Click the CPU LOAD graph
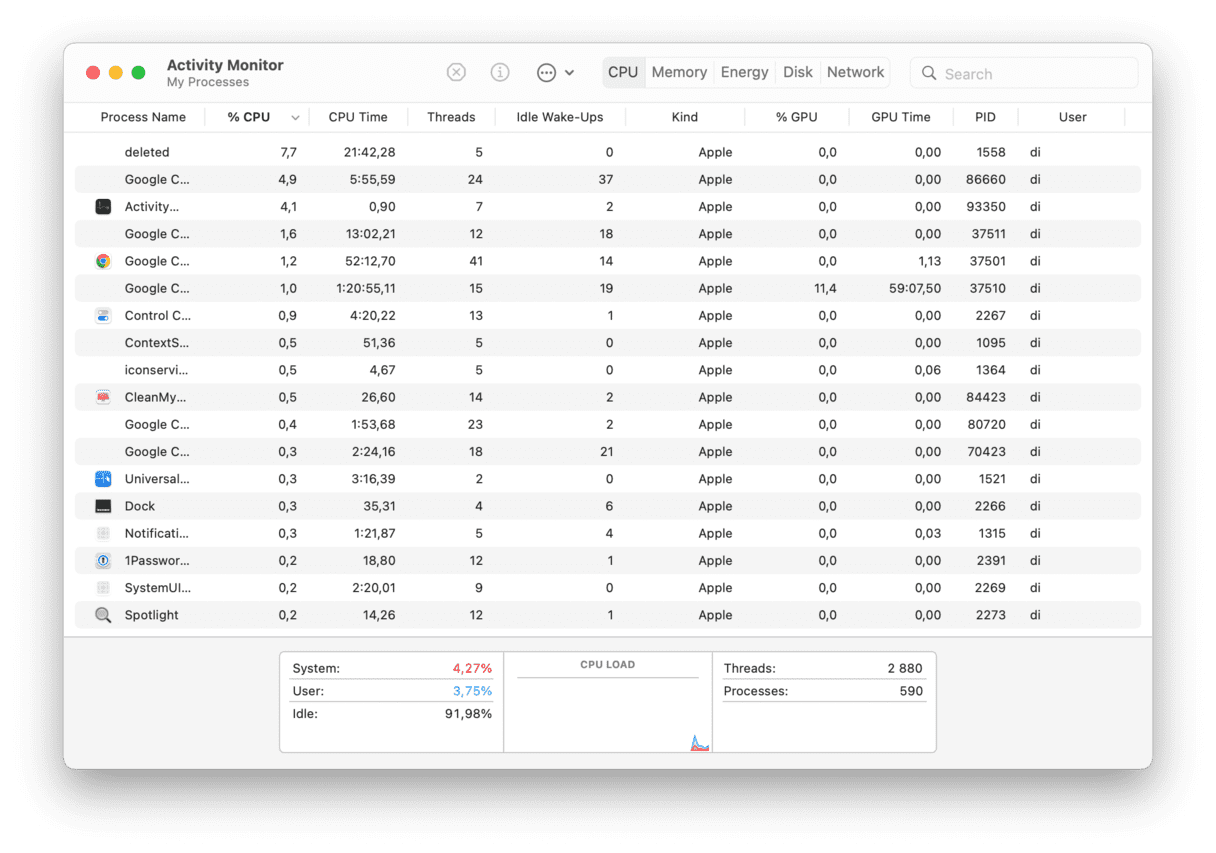Viewport: 1216px width, 853px height. click(x=608, y=715)
